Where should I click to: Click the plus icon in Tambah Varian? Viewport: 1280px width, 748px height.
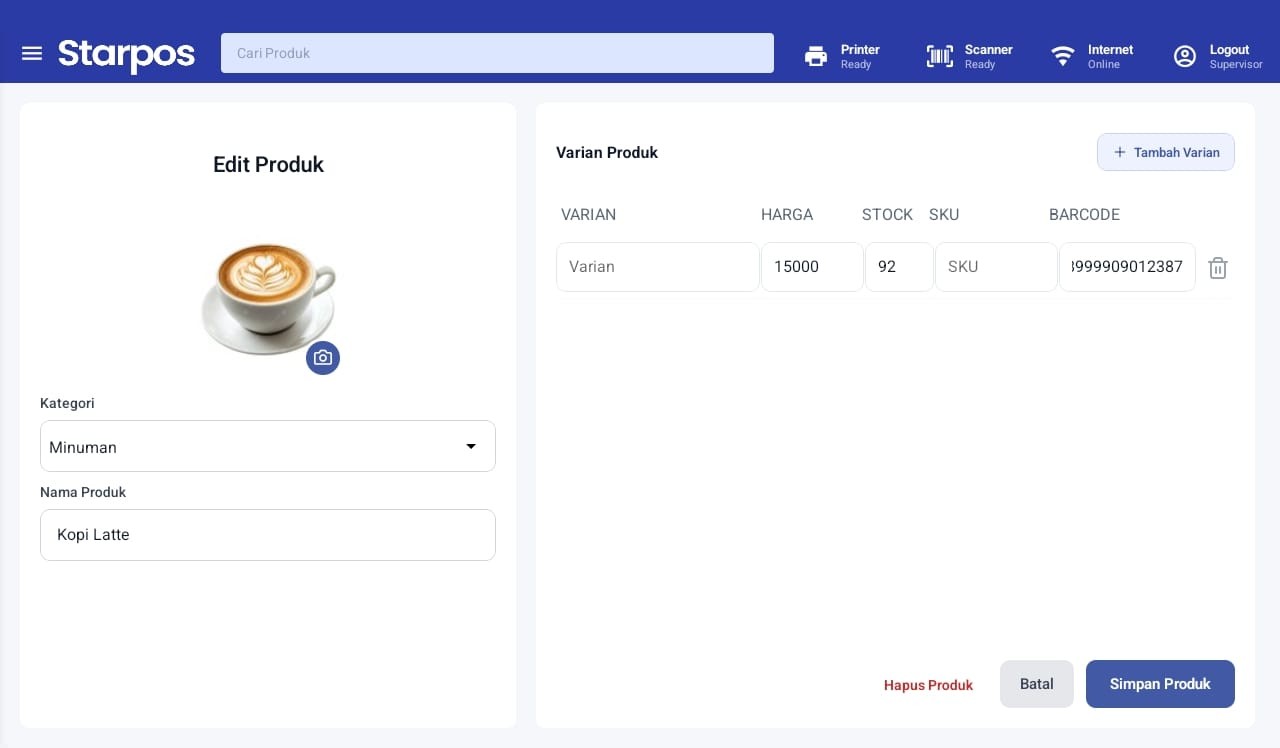point(1120,153)
